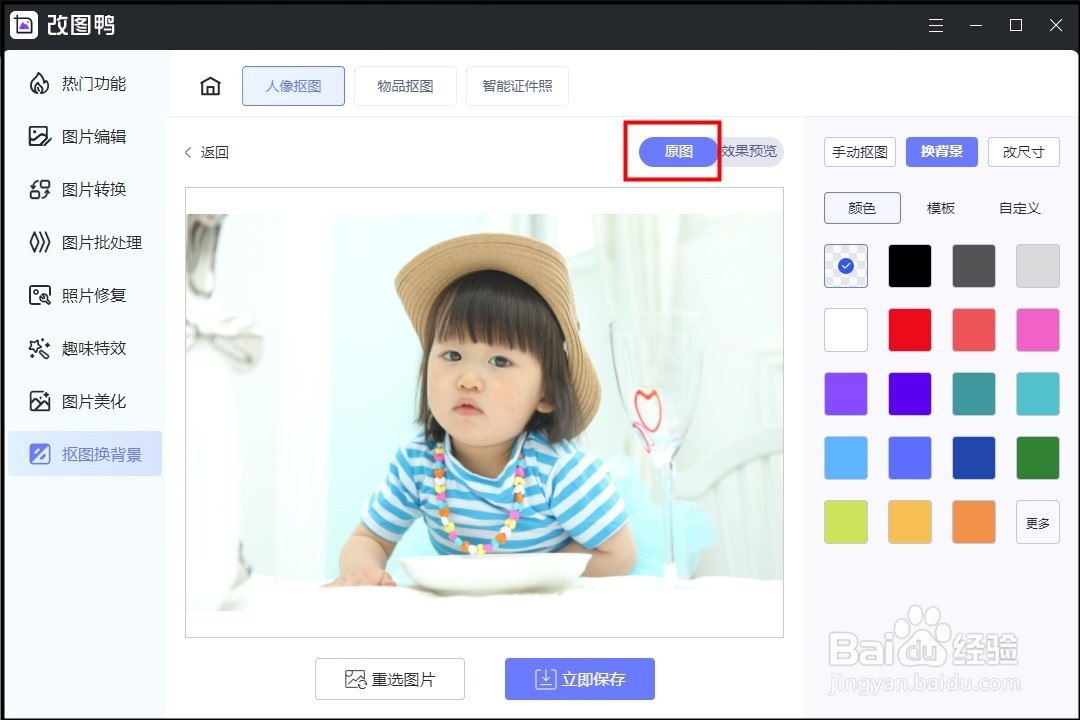Open the 图片转换 feature
Screen dimensions: 1080x720
(85, 189)
